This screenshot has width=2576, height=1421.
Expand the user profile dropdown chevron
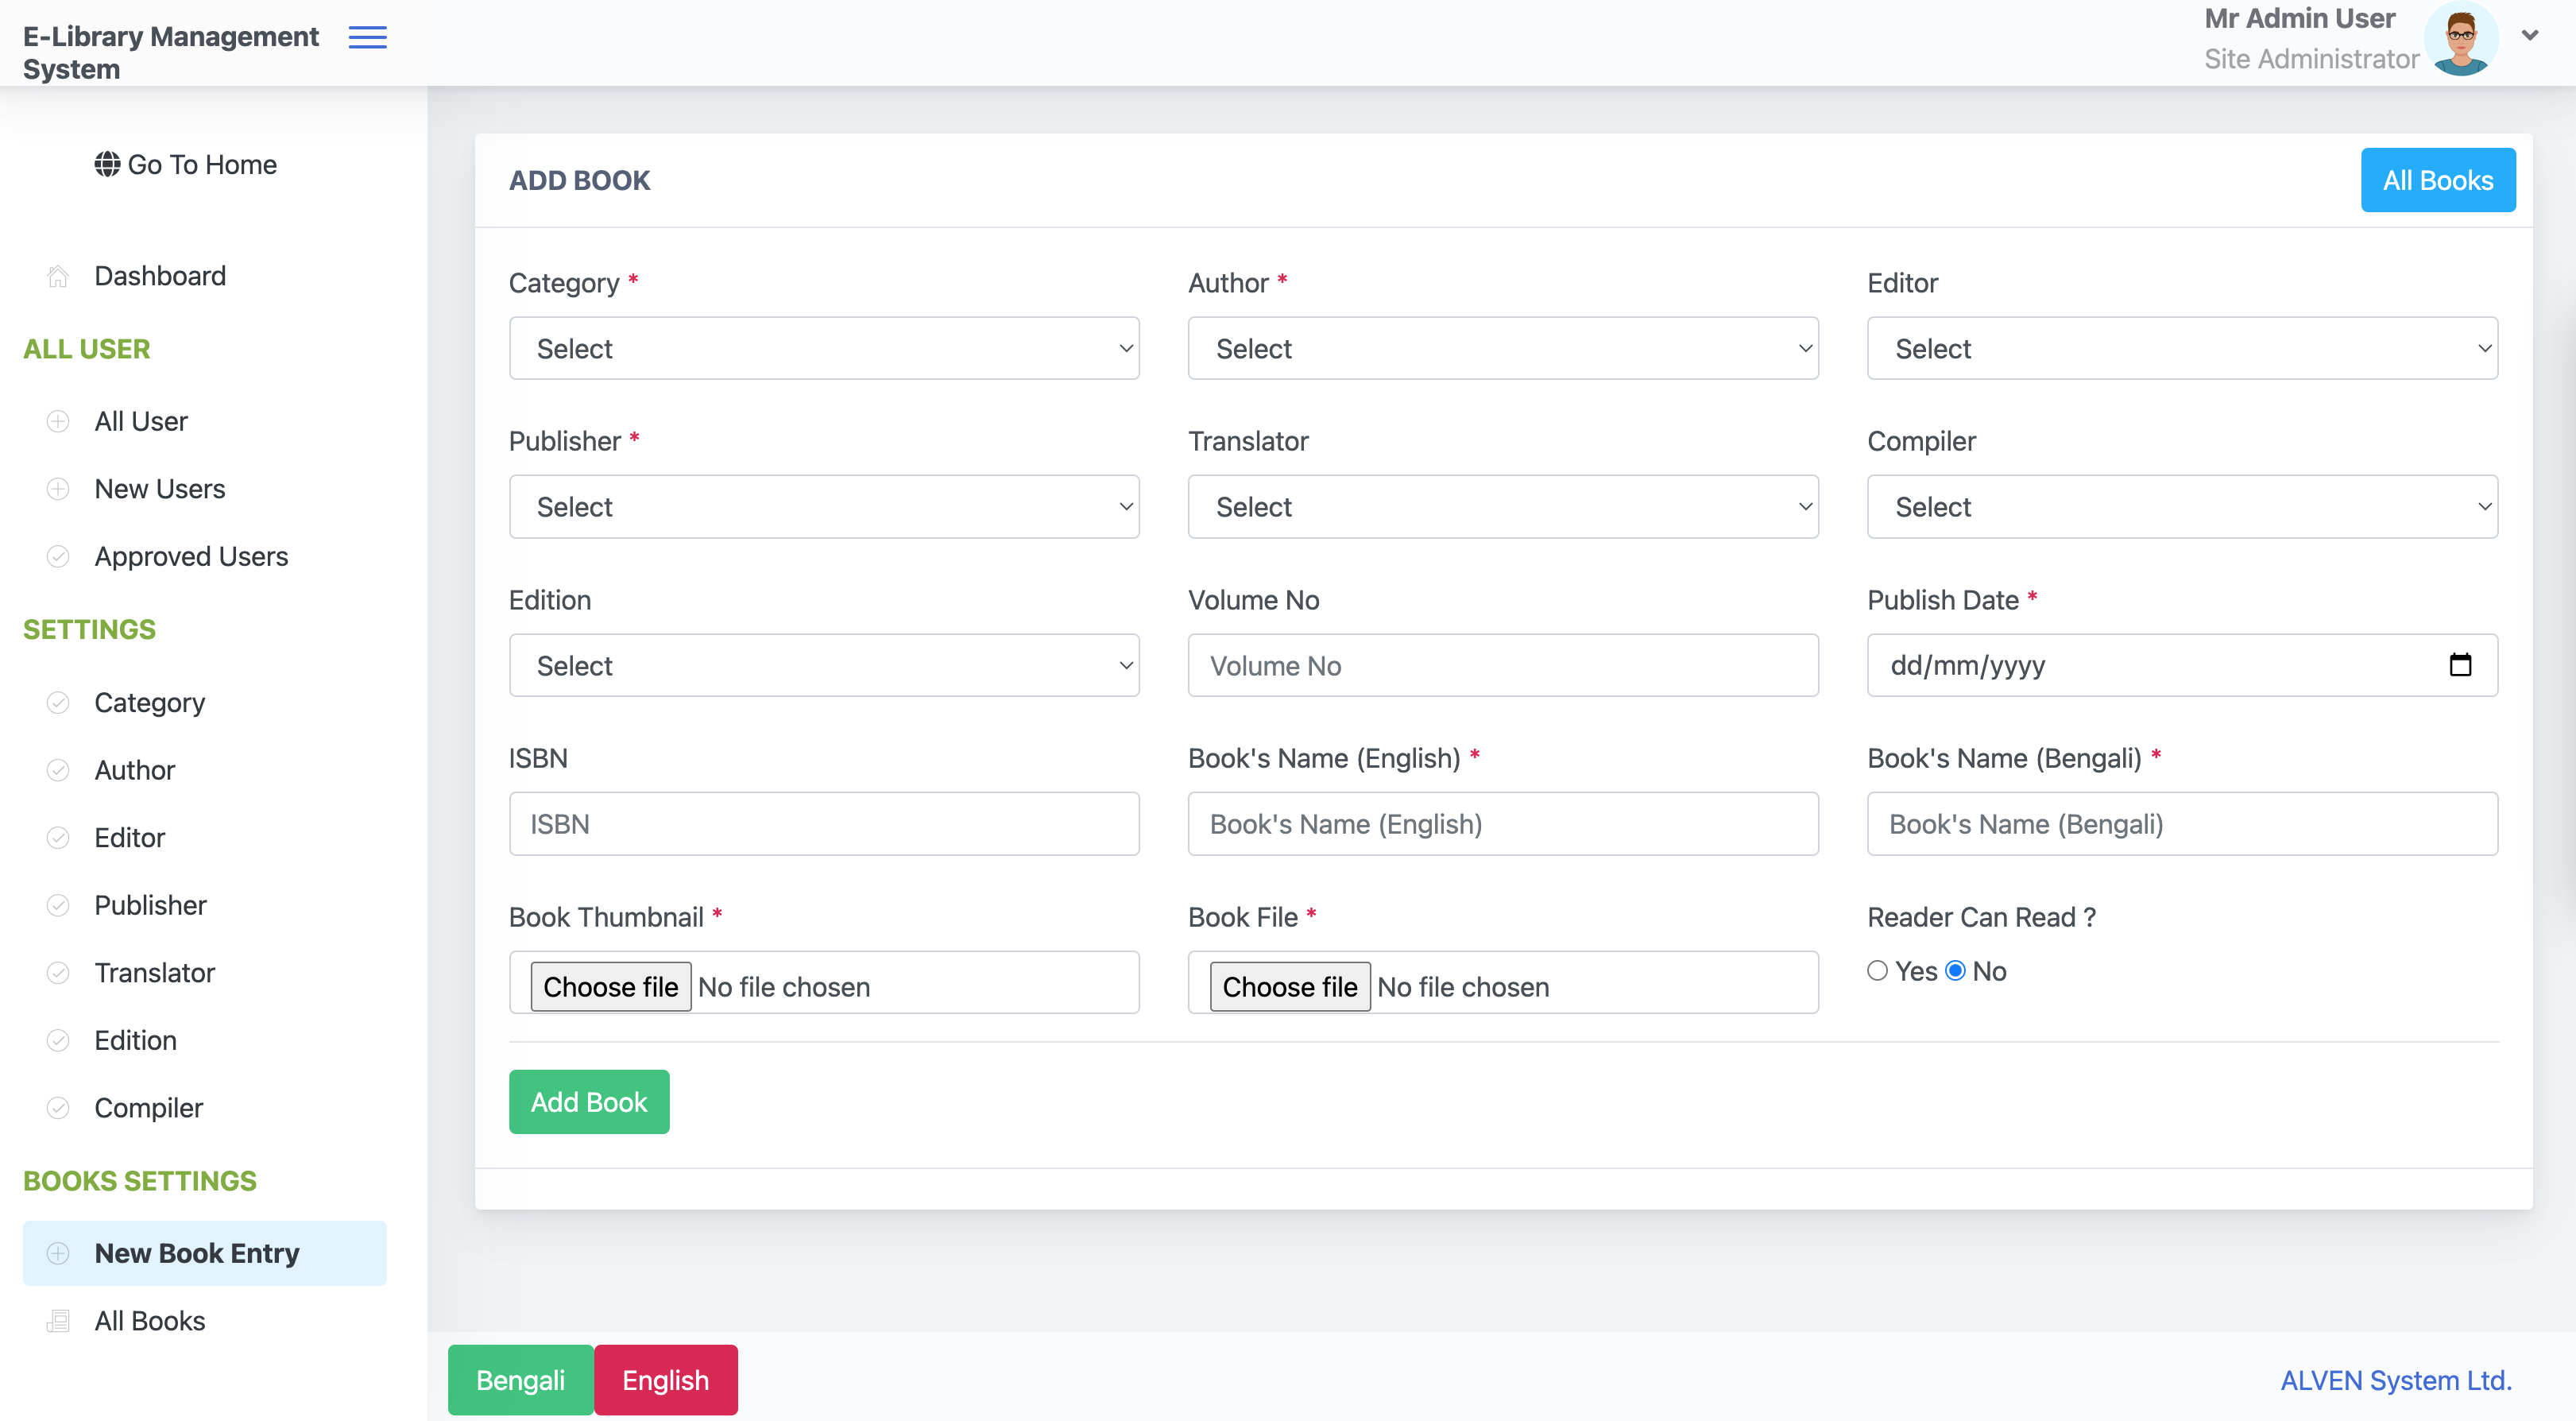pyautogui.click(x=2530, y=35)
